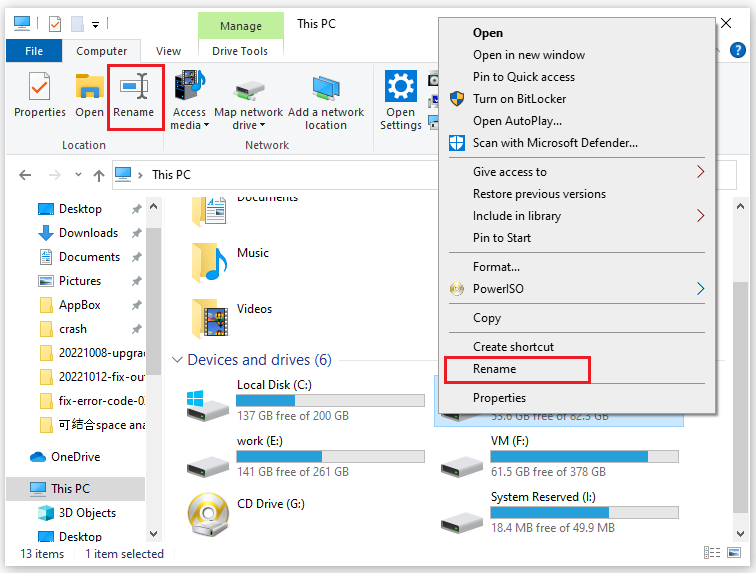This screenshot has width=756, height=573.
Task: Click the Music folder
Action: [x=230, y=263]
